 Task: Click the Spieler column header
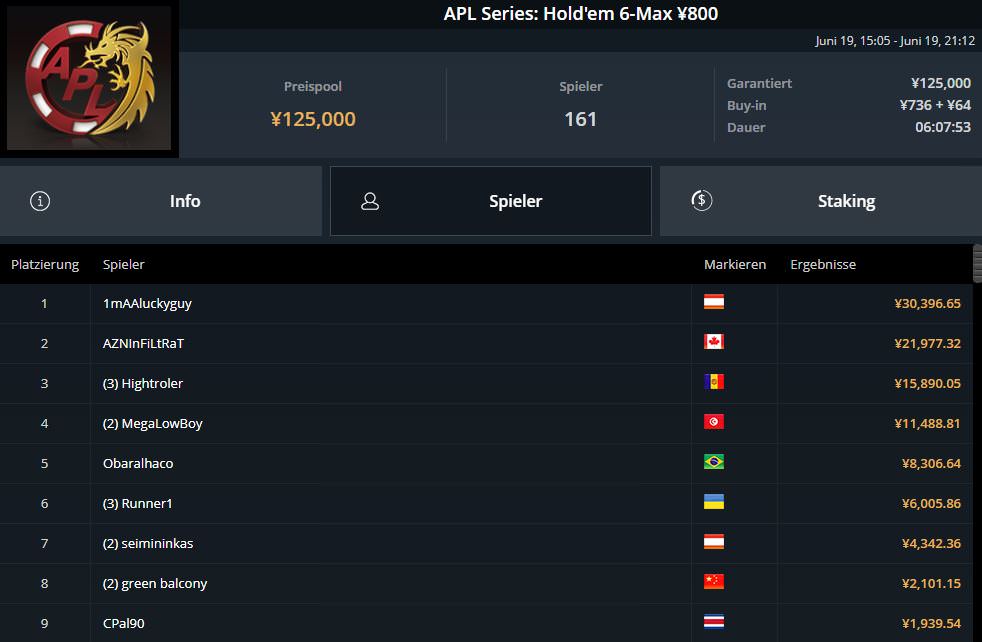(x=124, y=265)
